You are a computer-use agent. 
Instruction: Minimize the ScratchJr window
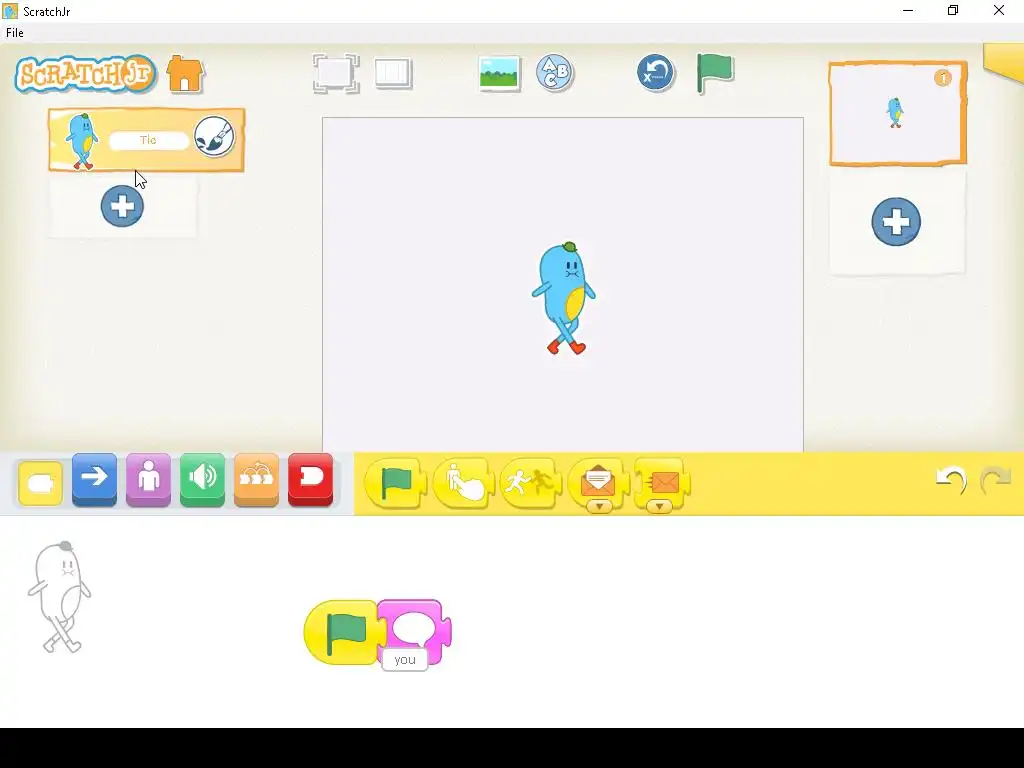point(908,10)
